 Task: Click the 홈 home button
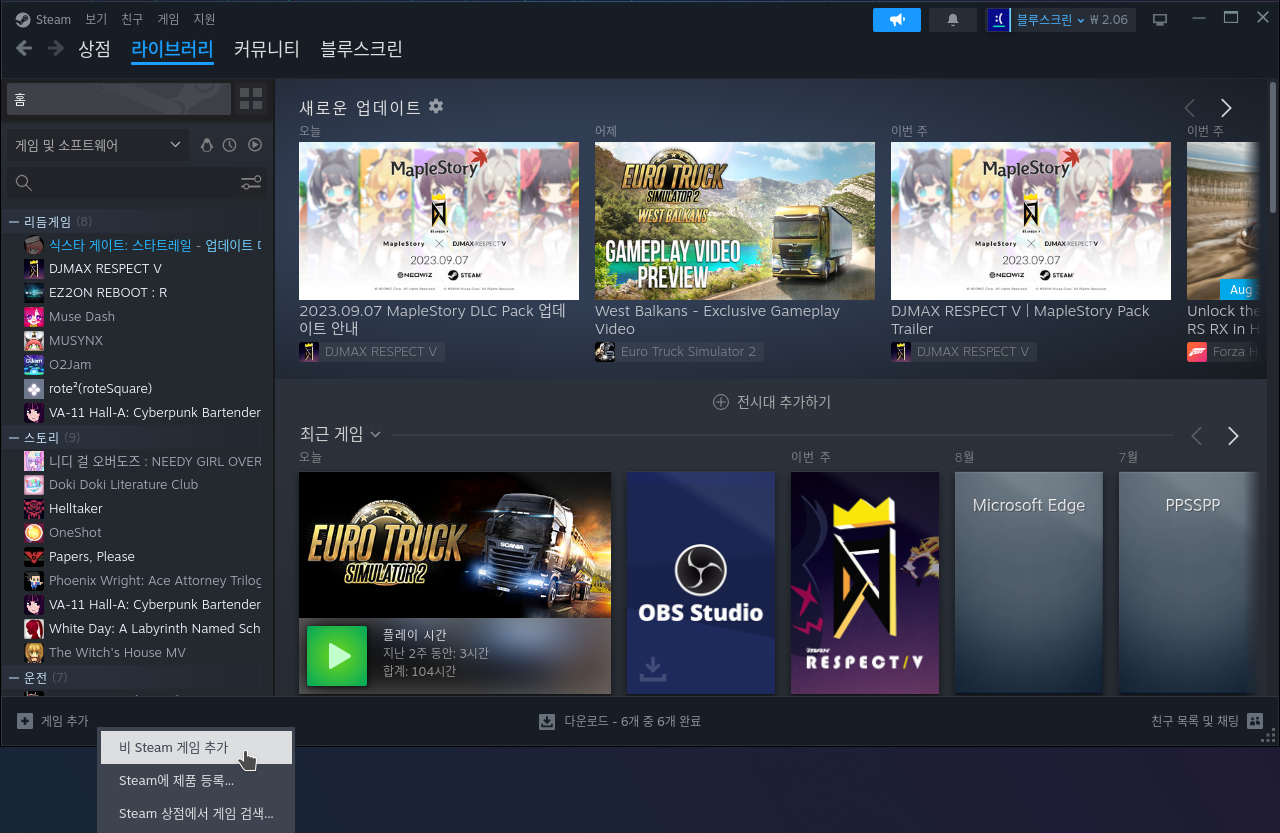click(x=119, y=99)
